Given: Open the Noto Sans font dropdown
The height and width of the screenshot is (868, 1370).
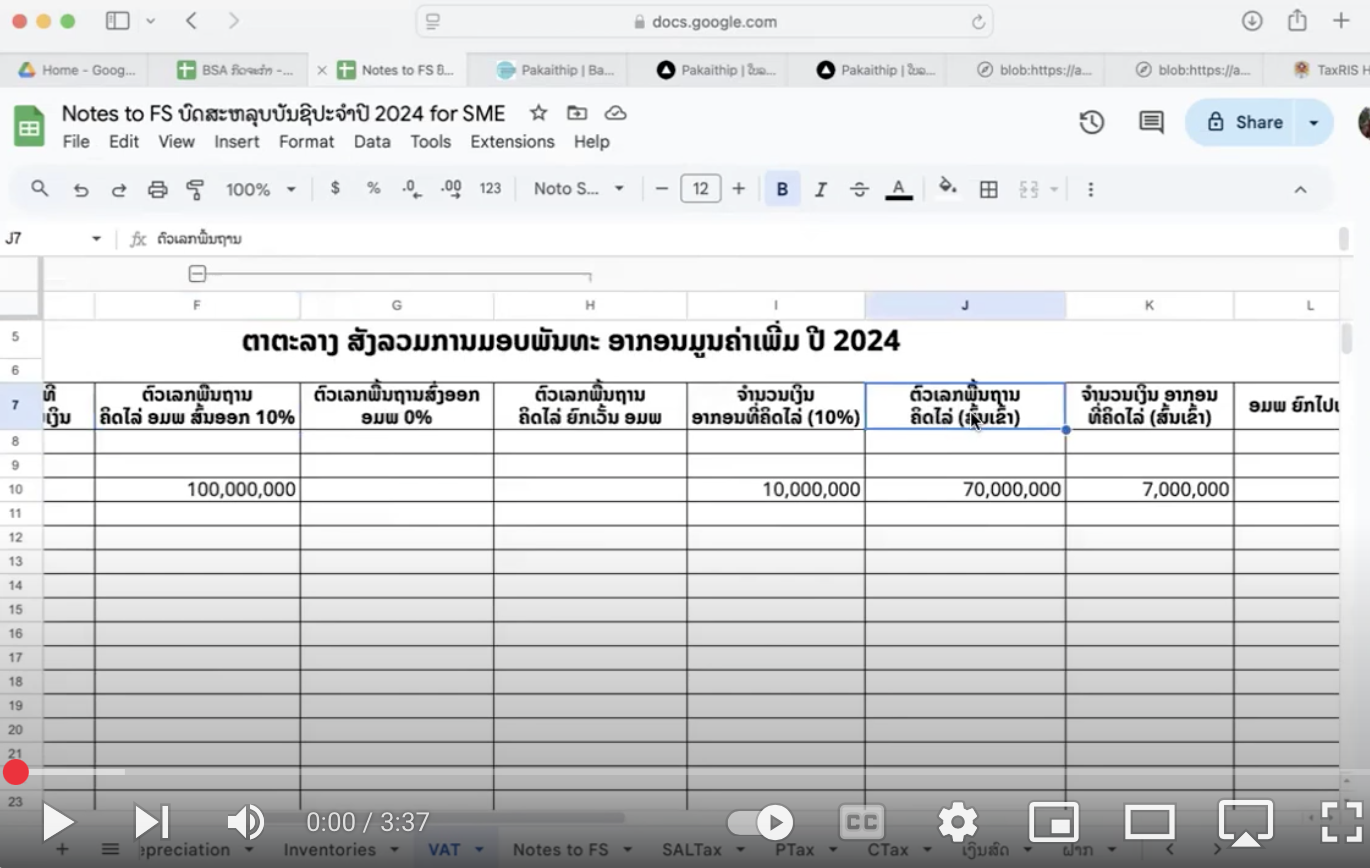Looking at the screenshot, I should click(x=578, y=189).
